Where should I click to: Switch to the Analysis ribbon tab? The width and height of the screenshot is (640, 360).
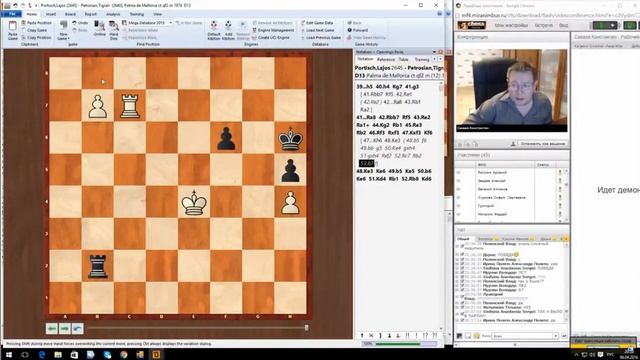tap(113, 14)
